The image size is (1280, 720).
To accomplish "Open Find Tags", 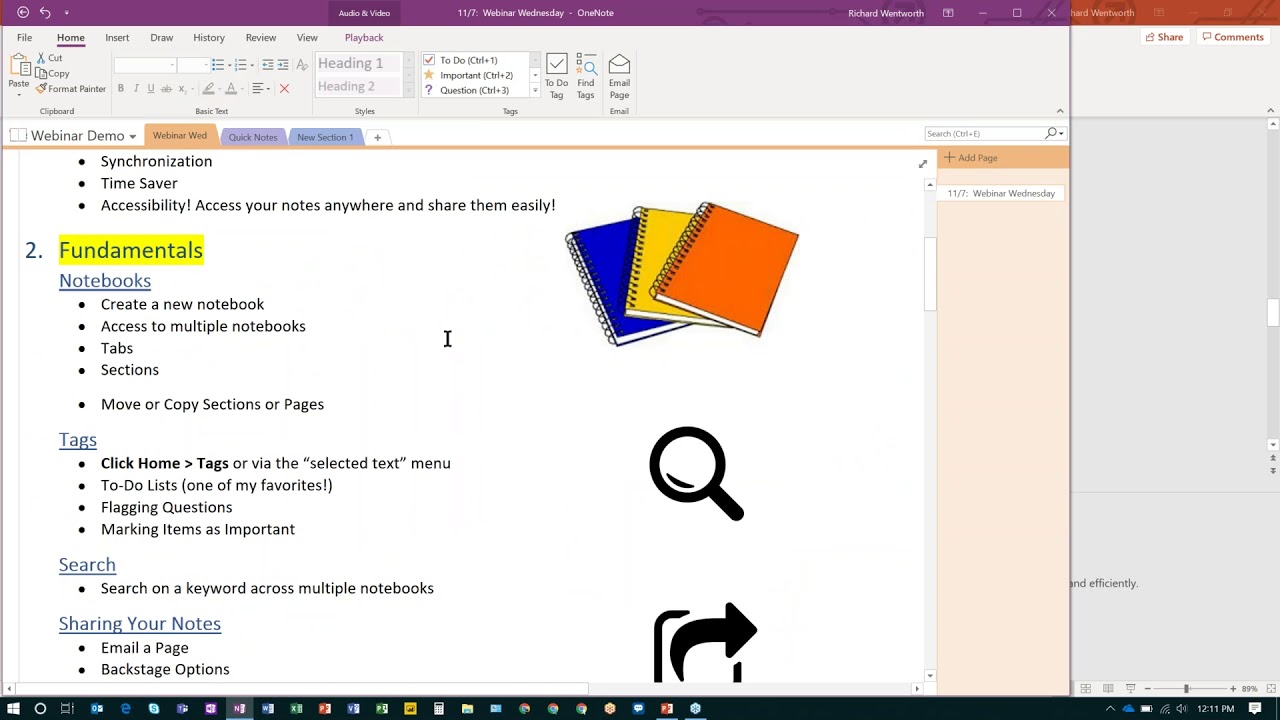I will 586,76.
